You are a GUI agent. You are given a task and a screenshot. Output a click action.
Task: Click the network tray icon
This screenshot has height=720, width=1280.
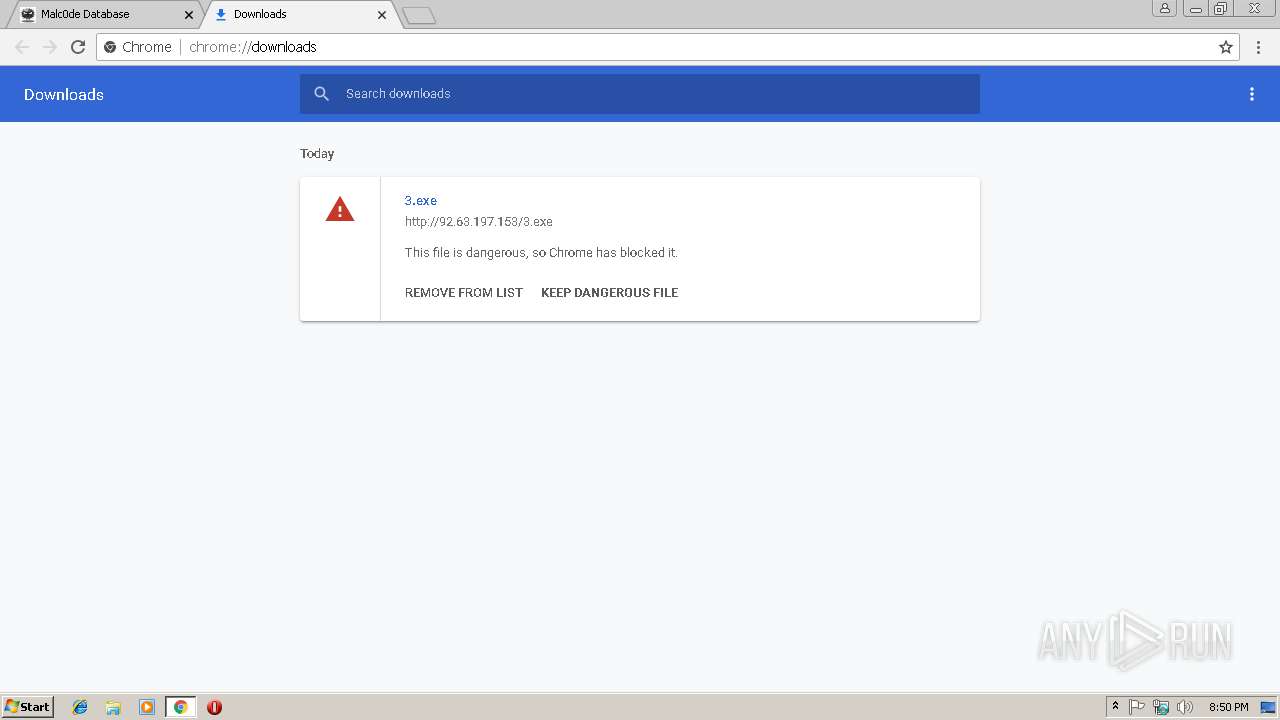click(1161, 707)
